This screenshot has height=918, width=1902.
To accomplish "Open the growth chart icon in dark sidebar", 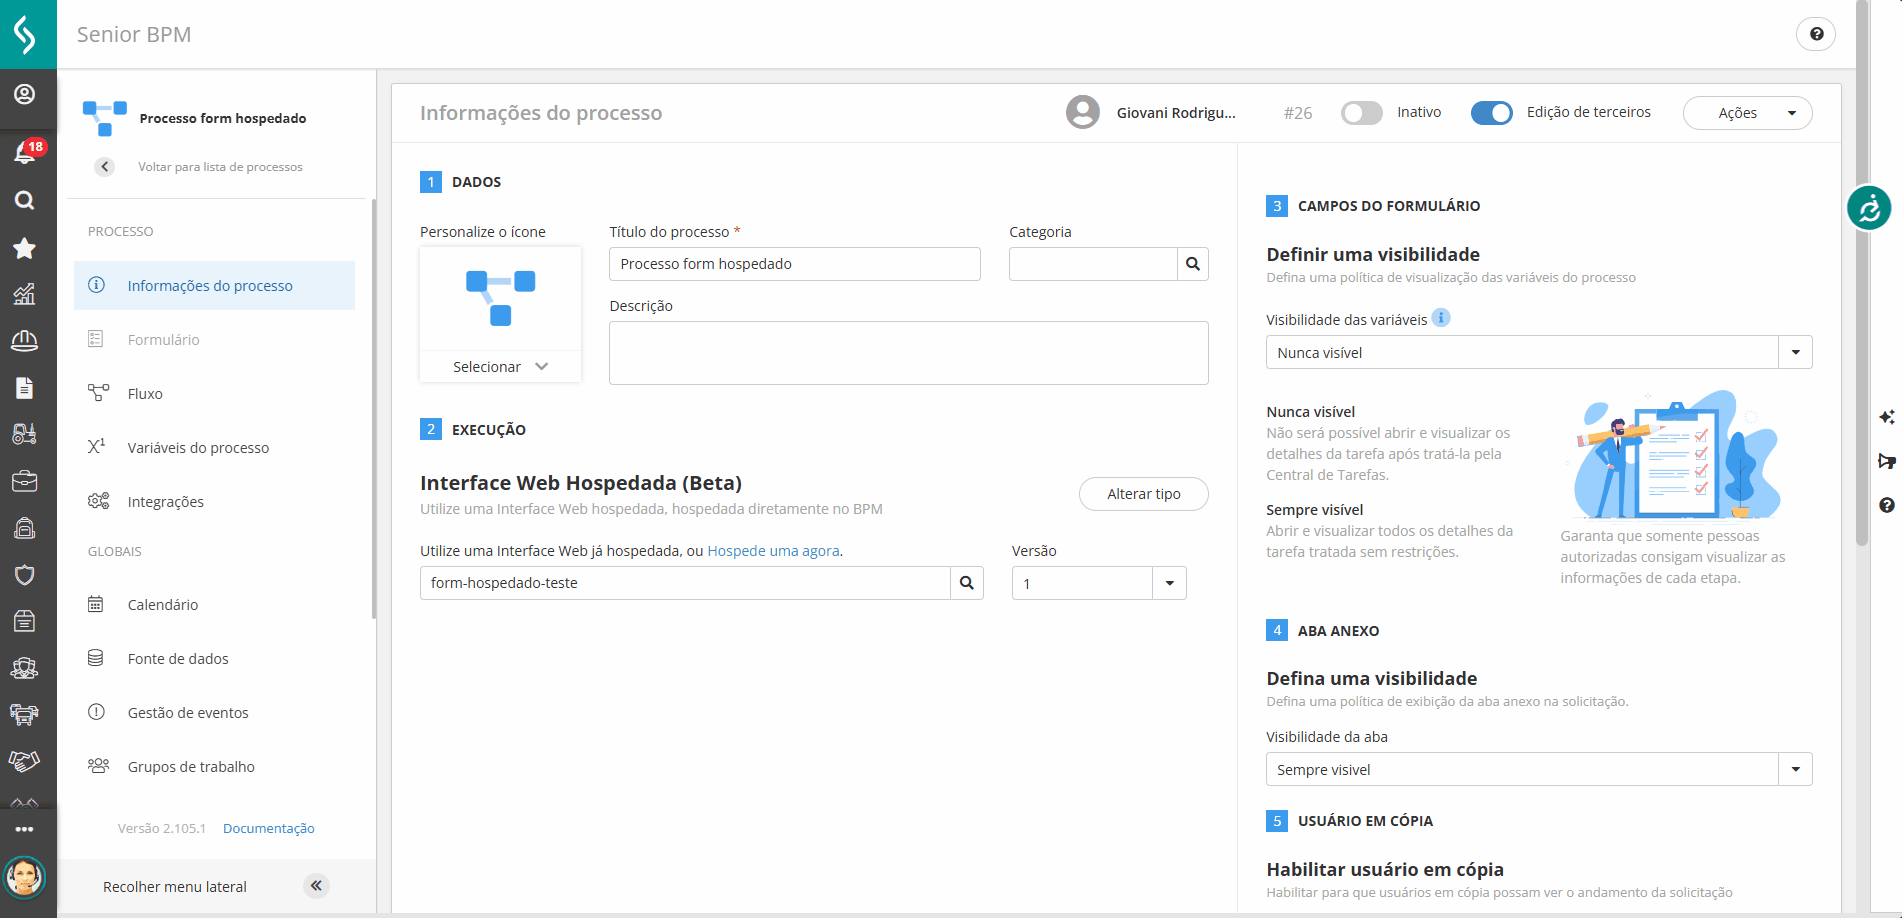I will 25,294.
